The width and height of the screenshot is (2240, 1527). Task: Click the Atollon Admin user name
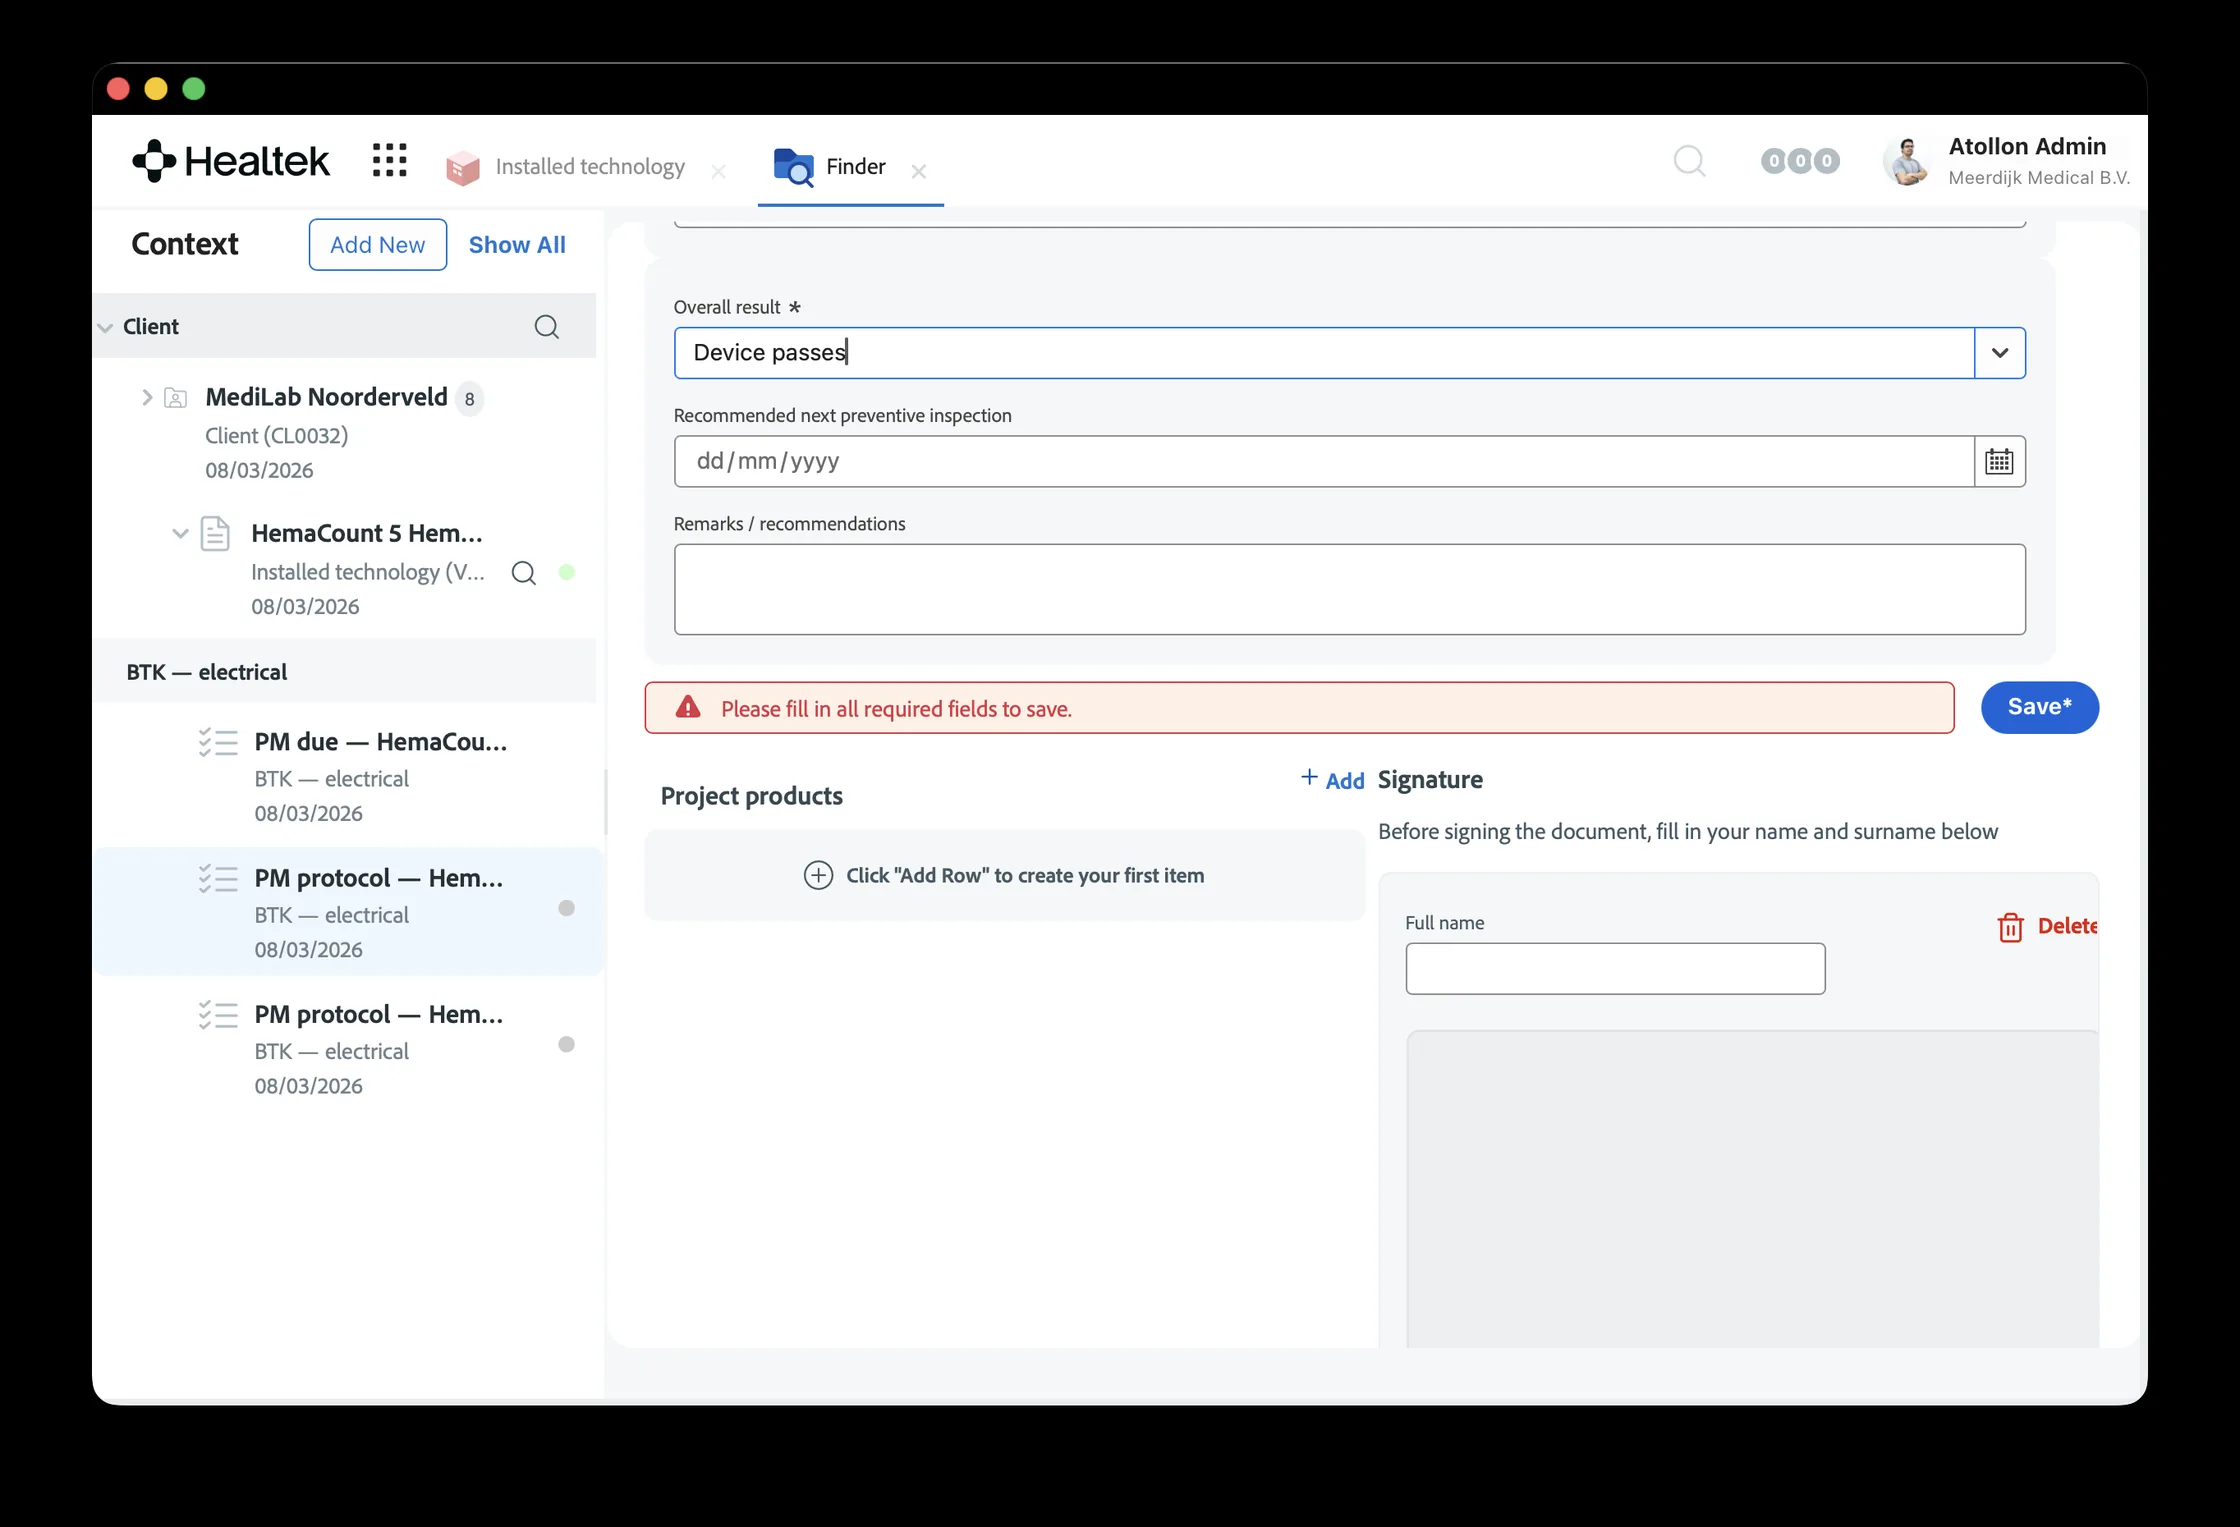pos(2027,146)
